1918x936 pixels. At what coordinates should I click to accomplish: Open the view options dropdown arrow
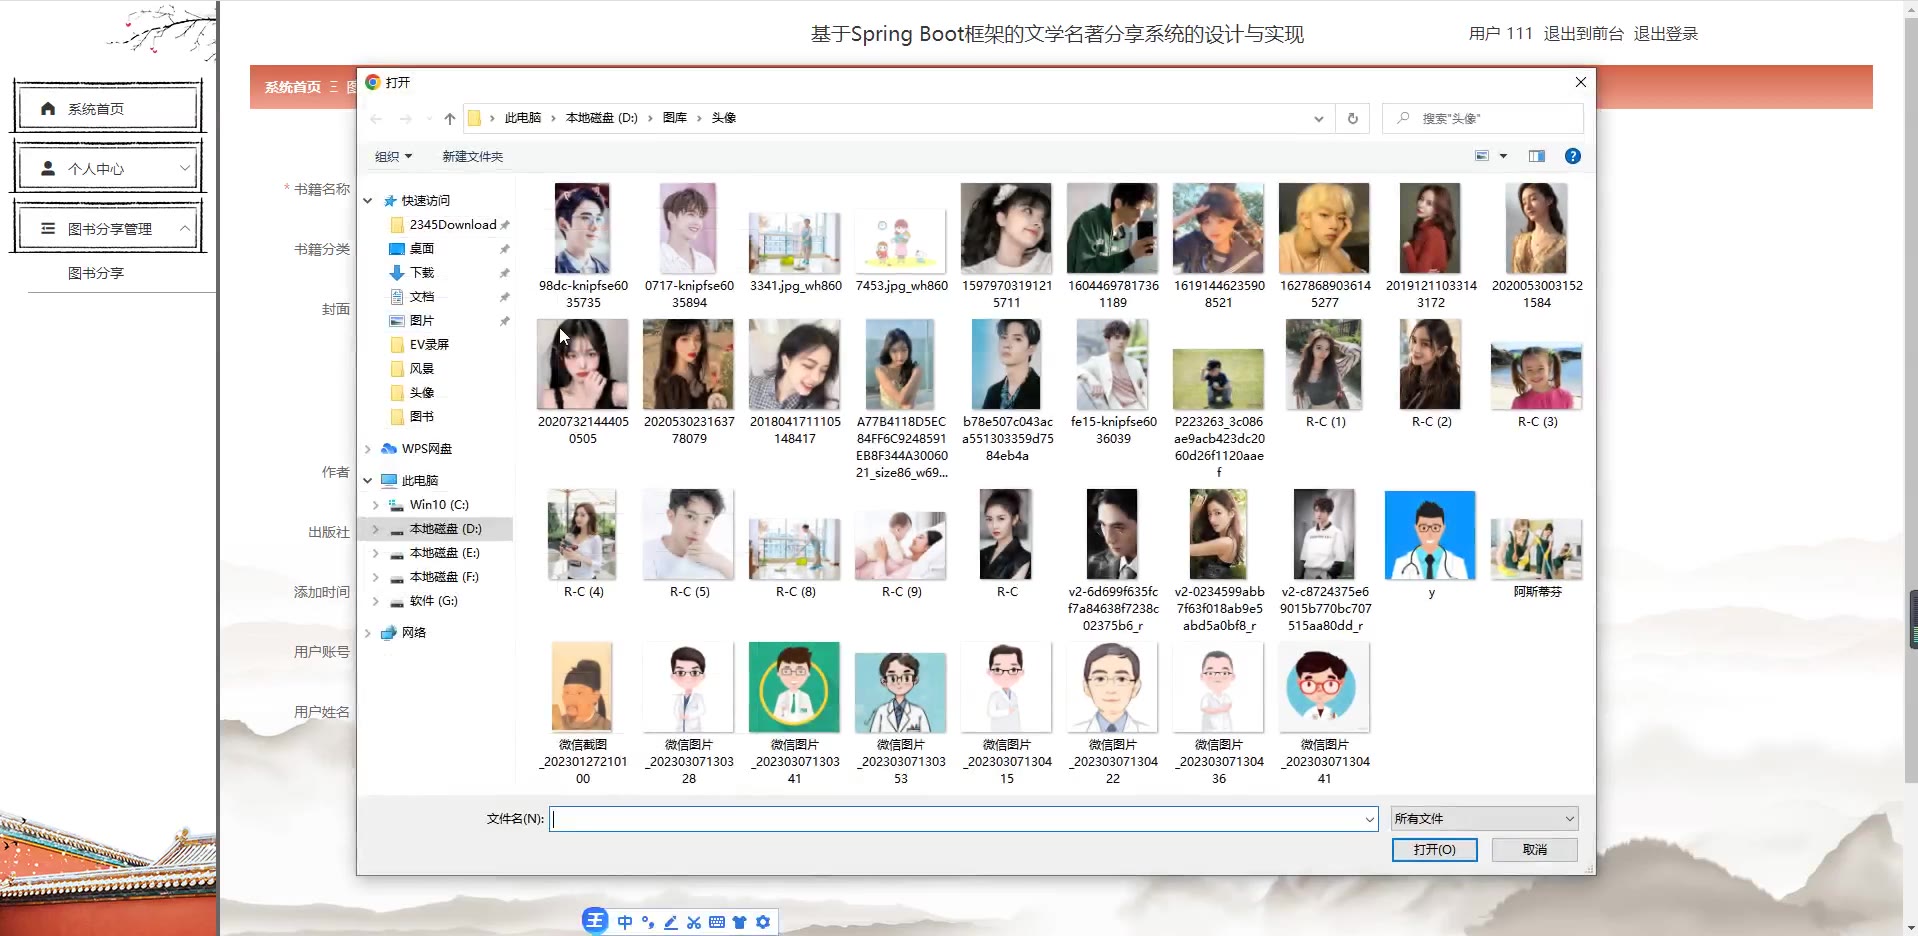[1503, 156]
